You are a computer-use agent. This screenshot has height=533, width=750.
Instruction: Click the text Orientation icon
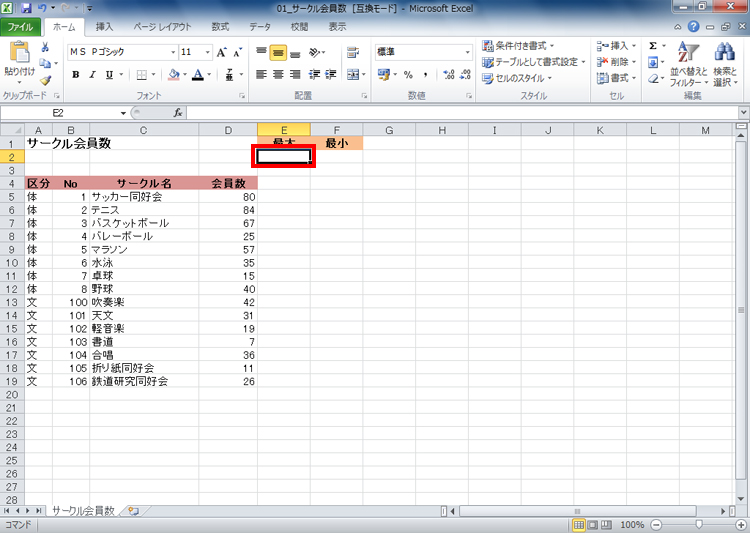[316, 52]
